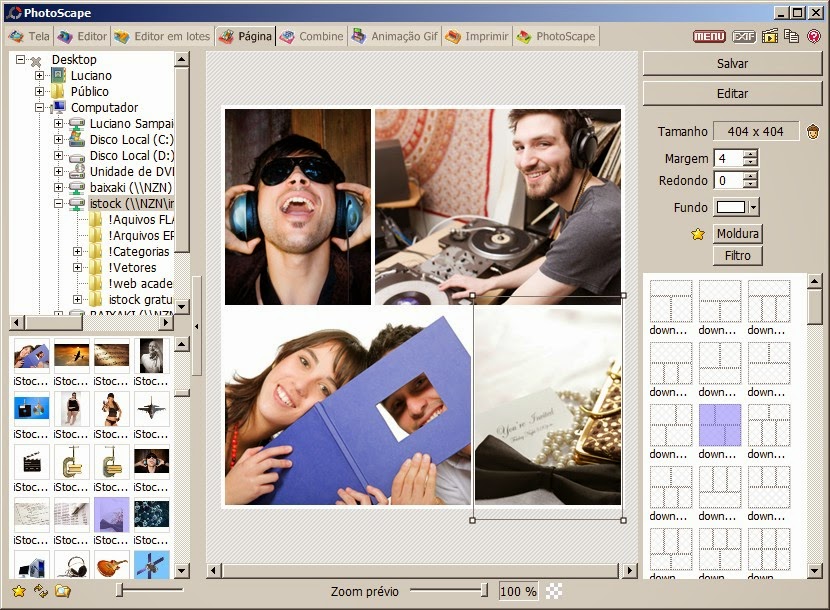Select the invitation and pearls photo
Image resolution: width=830 pixels, height=610 pixels.
(x=548, y=407)
